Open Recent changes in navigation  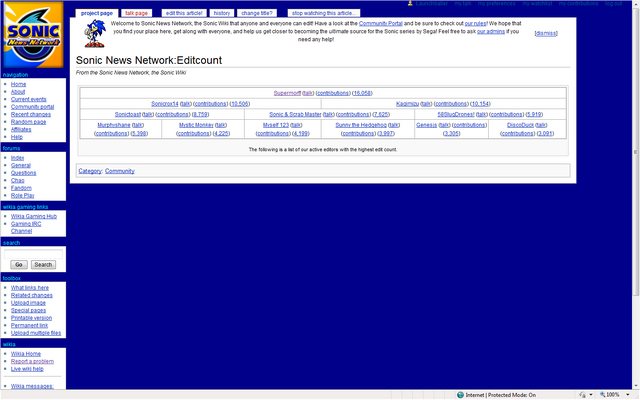(x=31, y=114)
